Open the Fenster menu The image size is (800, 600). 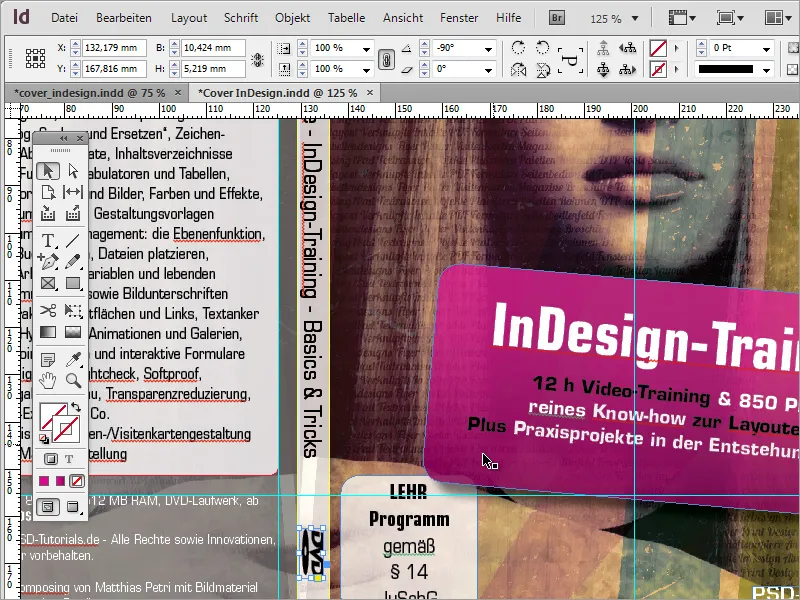[459, 18]
